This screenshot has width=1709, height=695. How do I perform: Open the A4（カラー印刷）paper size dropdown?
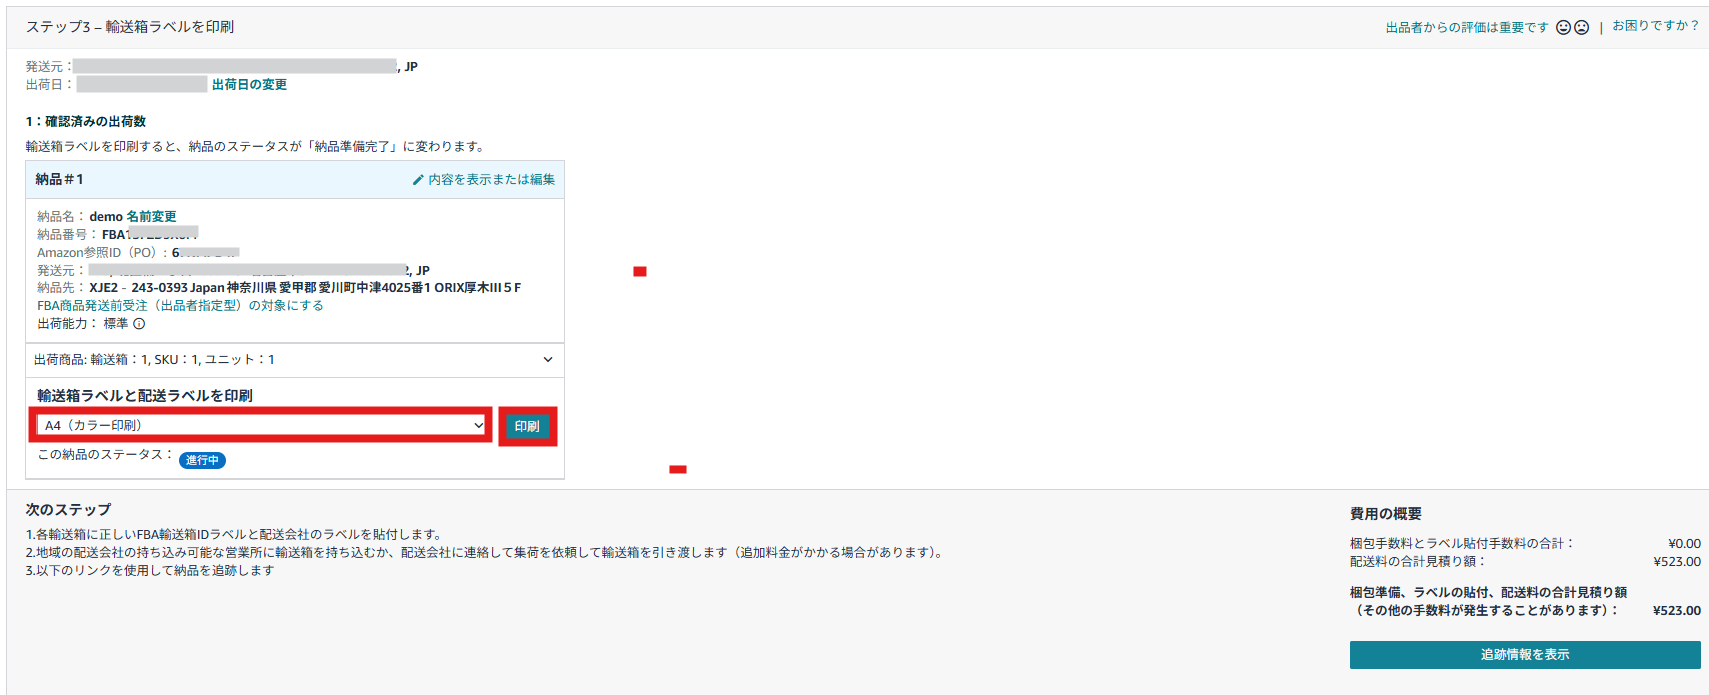tap(261, 426)
